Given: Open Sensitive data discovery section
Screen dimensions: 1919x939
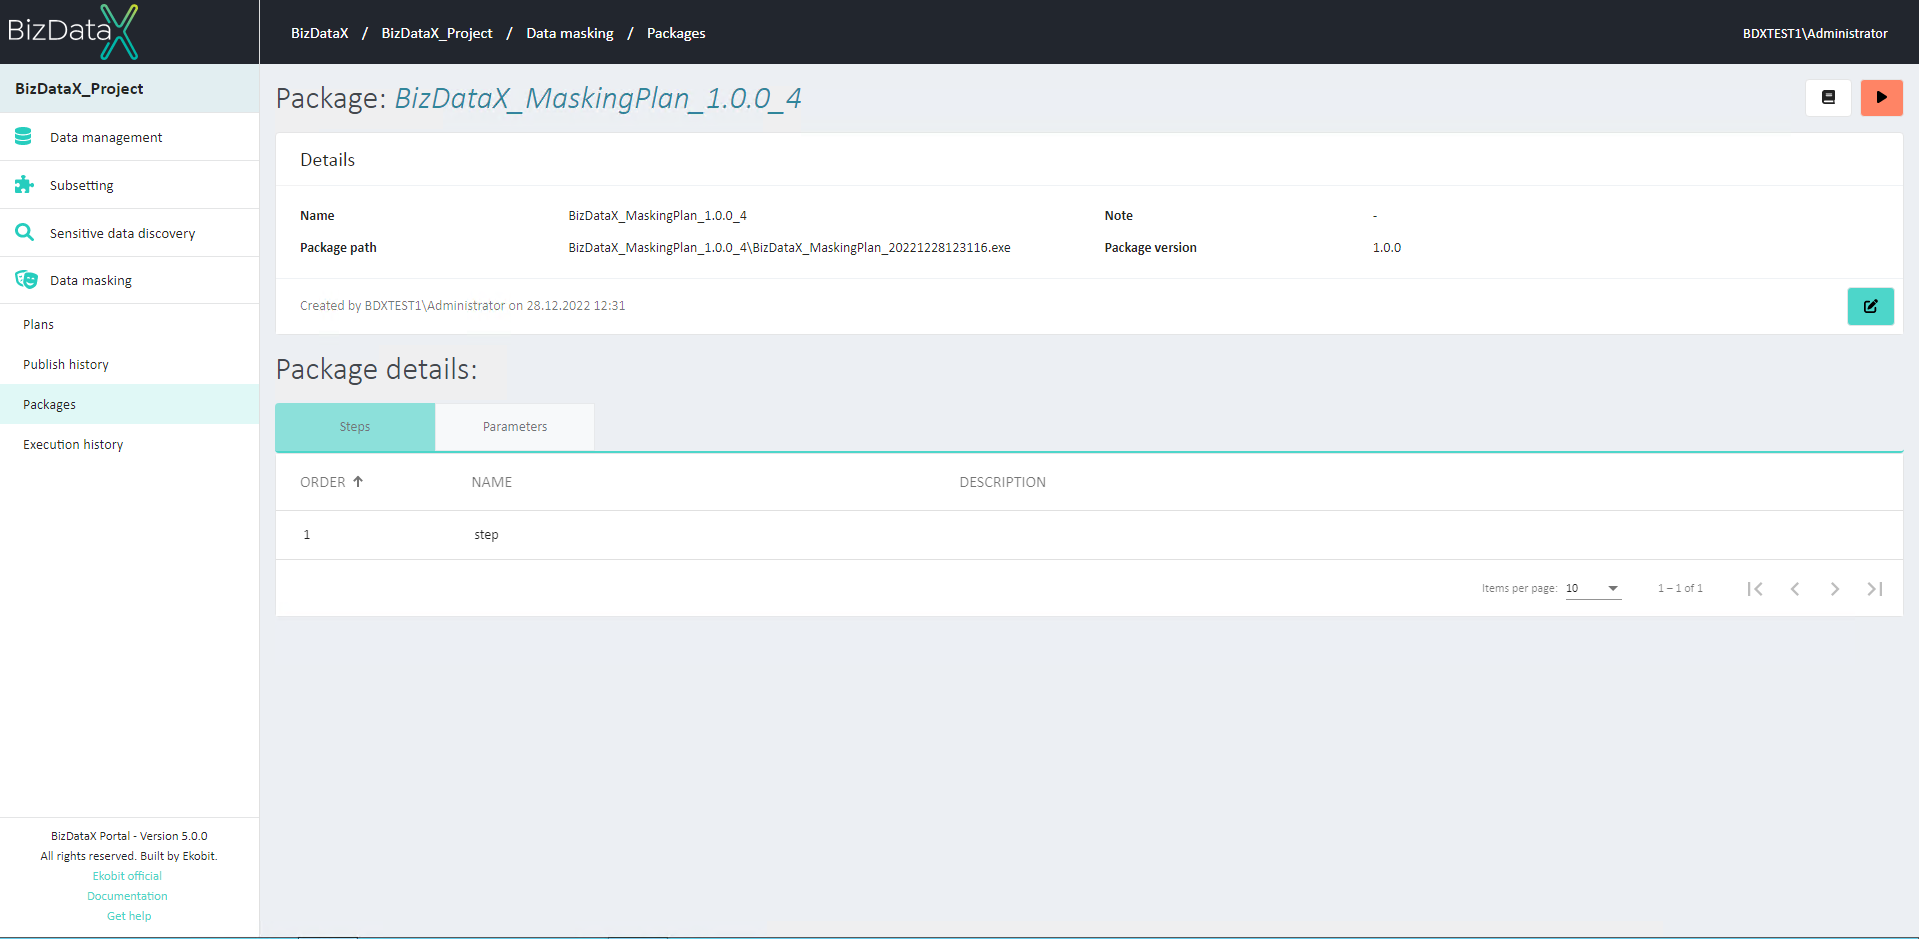Looking at the screenshot, I should click(x=130, y=233).
